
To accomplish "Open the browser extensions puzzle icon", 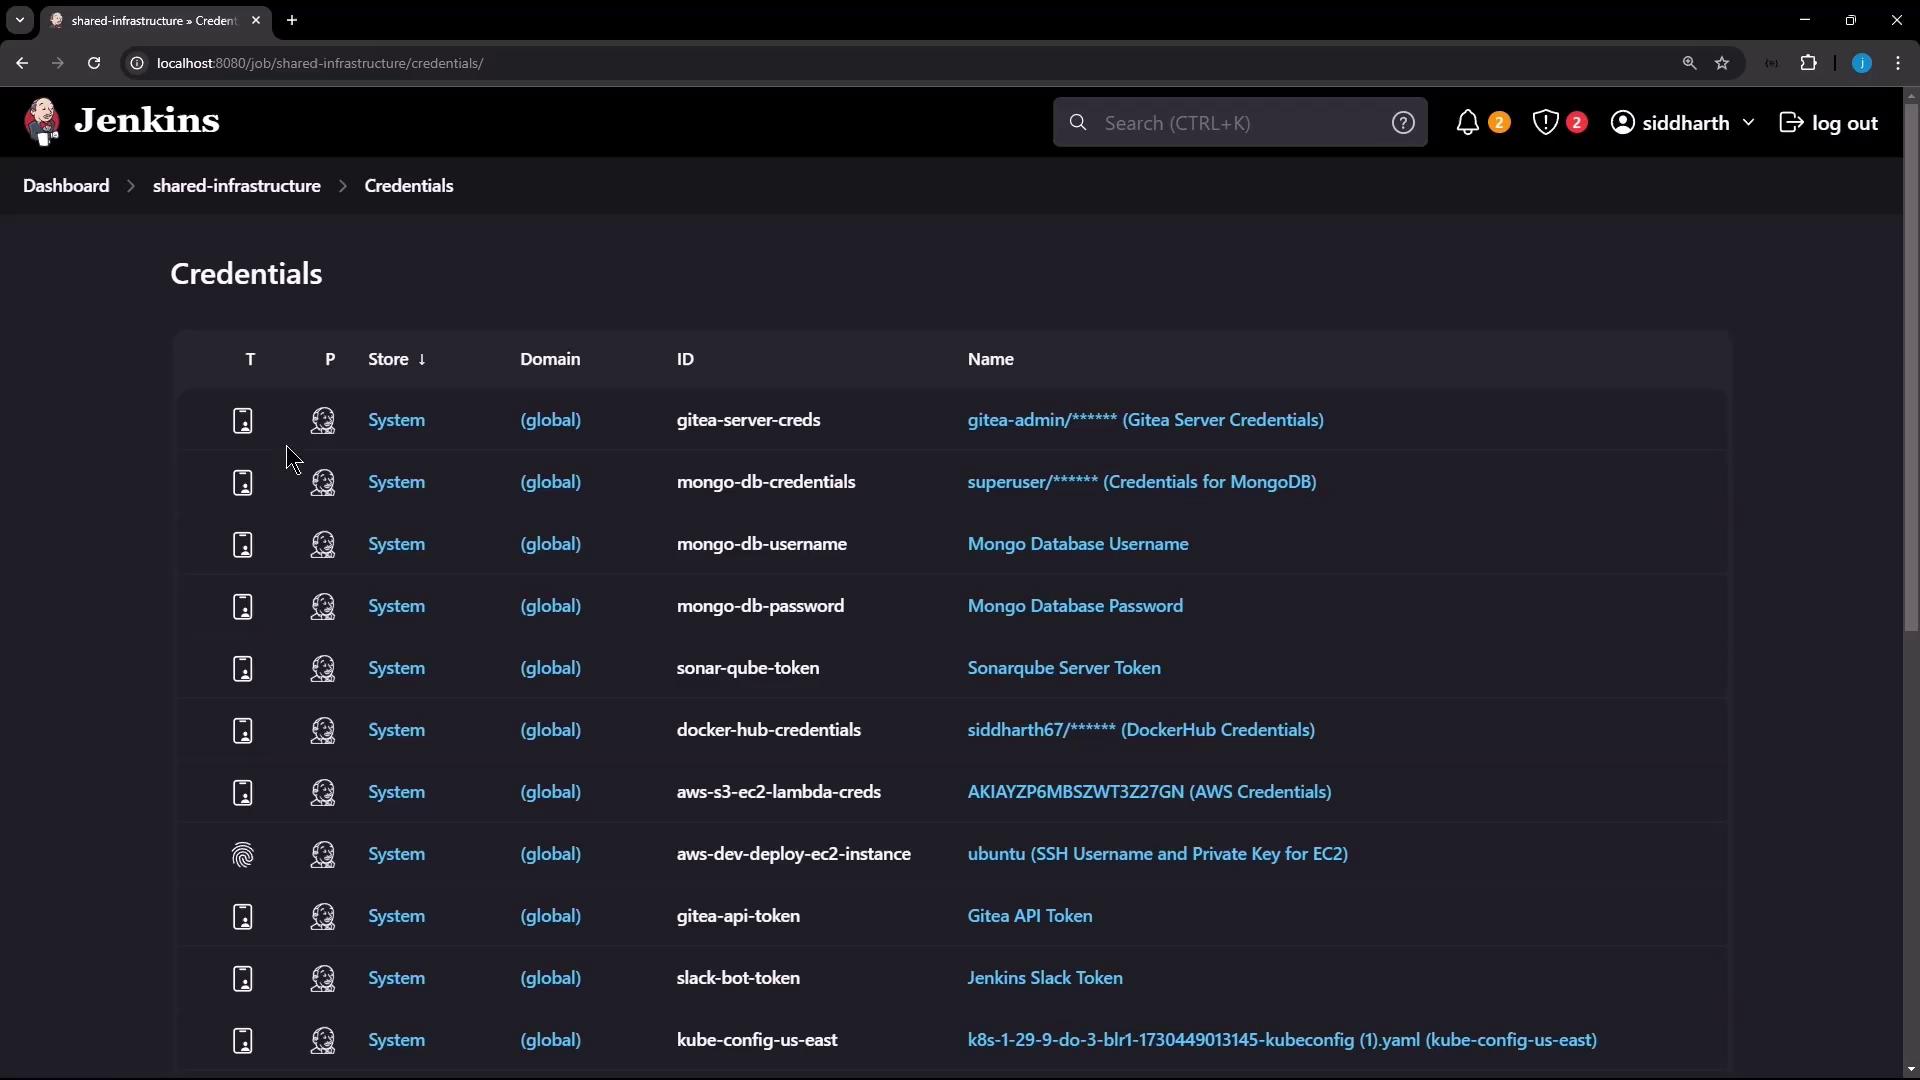I will pyautogui.click(x=1809, y=63).
